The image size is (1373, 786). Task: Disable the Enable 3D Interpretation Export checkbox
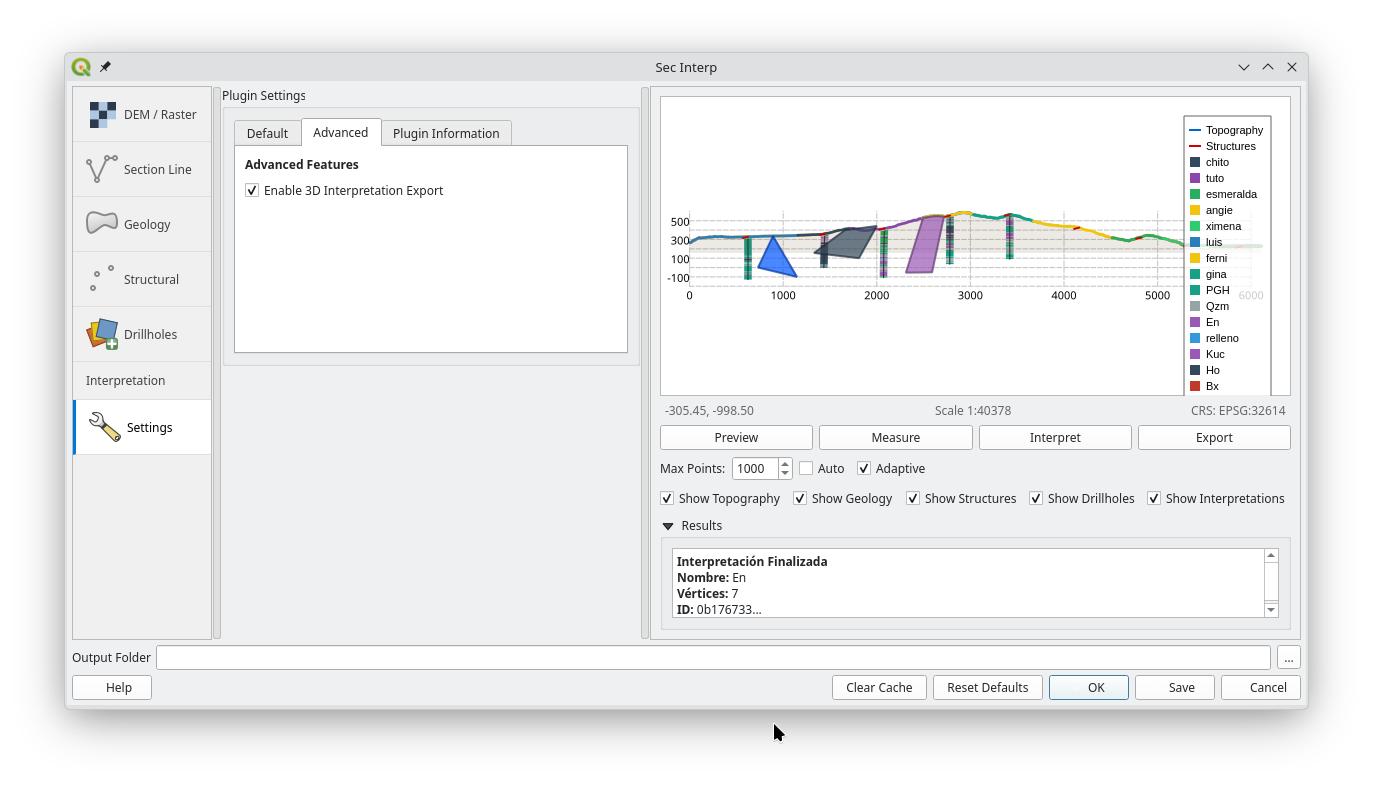tap(252, 189)
